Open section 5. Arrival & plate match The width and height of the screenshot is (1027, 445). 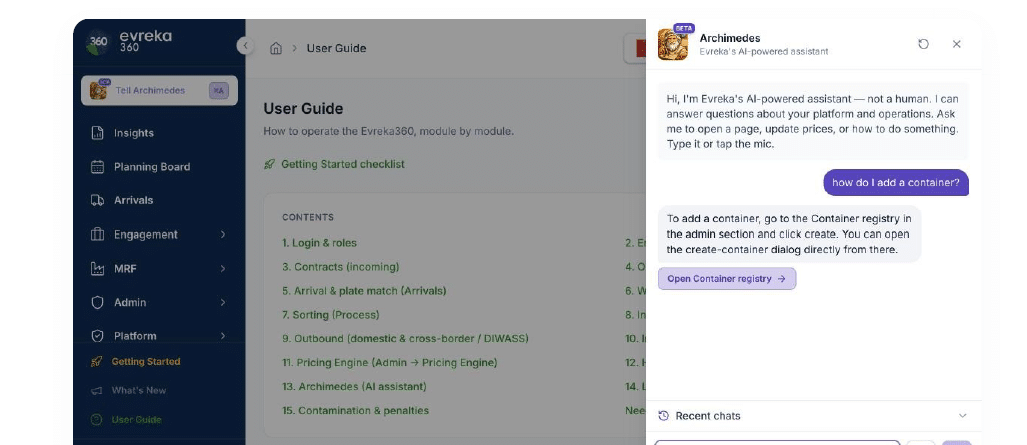click(364, 291)
